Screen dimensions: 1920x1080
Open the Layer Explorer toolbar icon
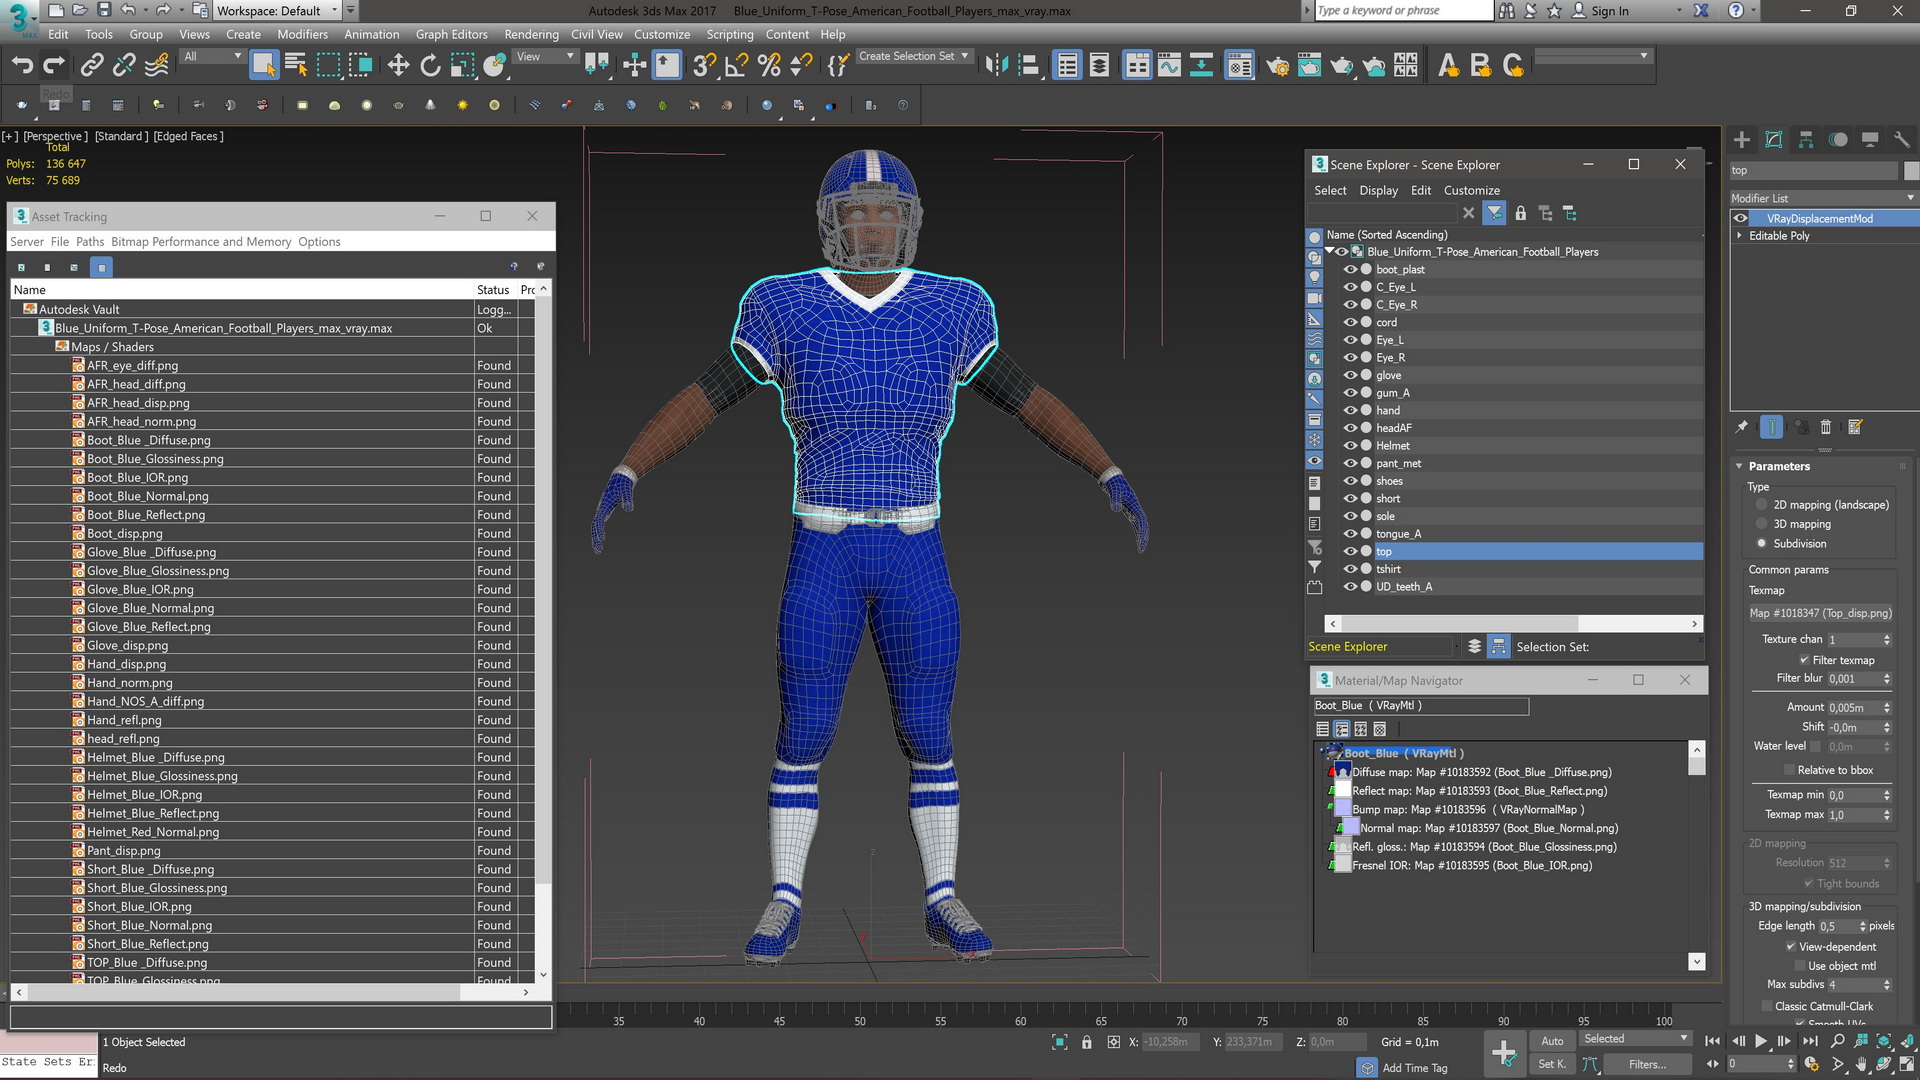[1099, 66]
